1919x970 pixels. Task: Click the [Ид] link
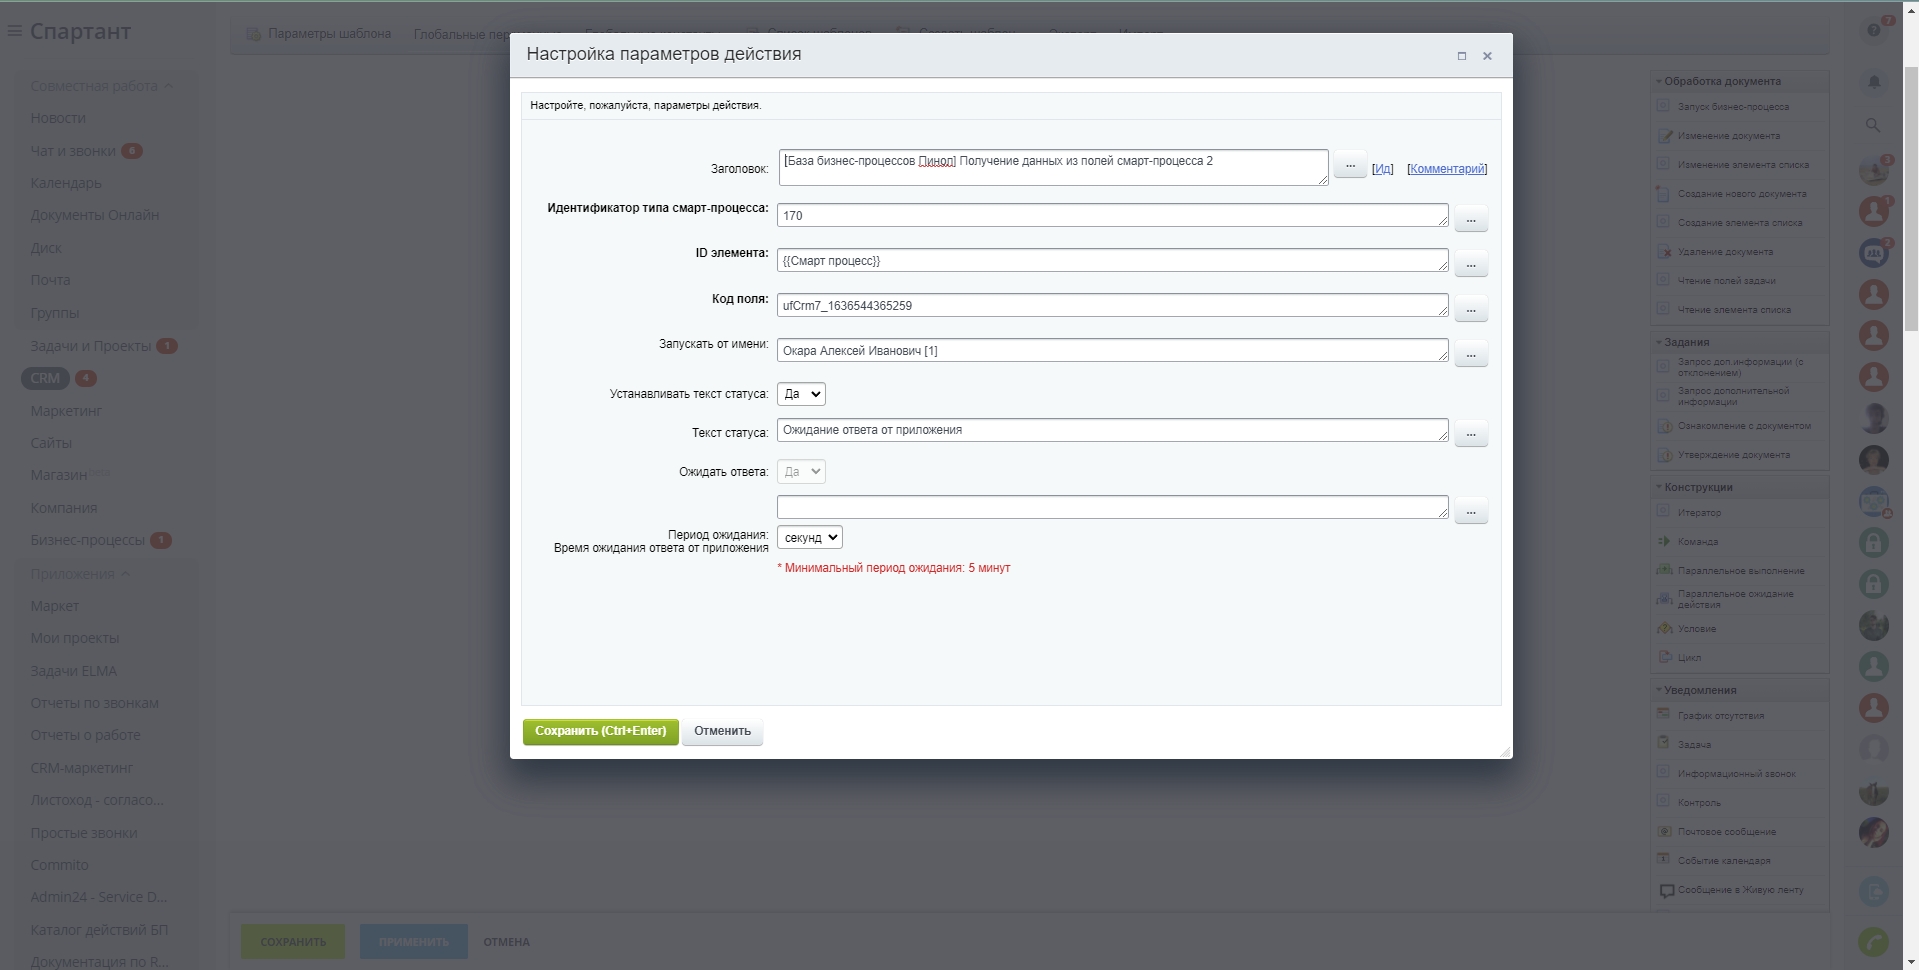click(1382, 169)
